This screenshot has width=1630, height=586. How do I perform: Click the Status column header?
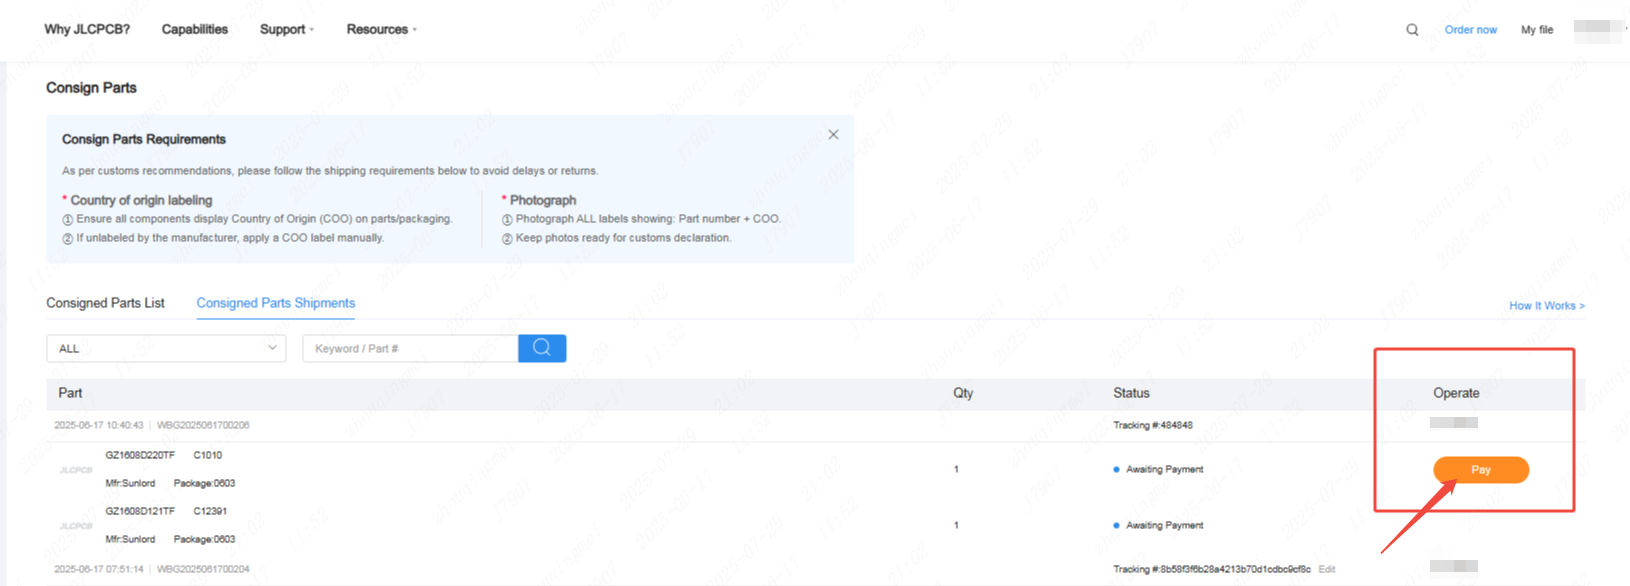tap(1131, 393)
